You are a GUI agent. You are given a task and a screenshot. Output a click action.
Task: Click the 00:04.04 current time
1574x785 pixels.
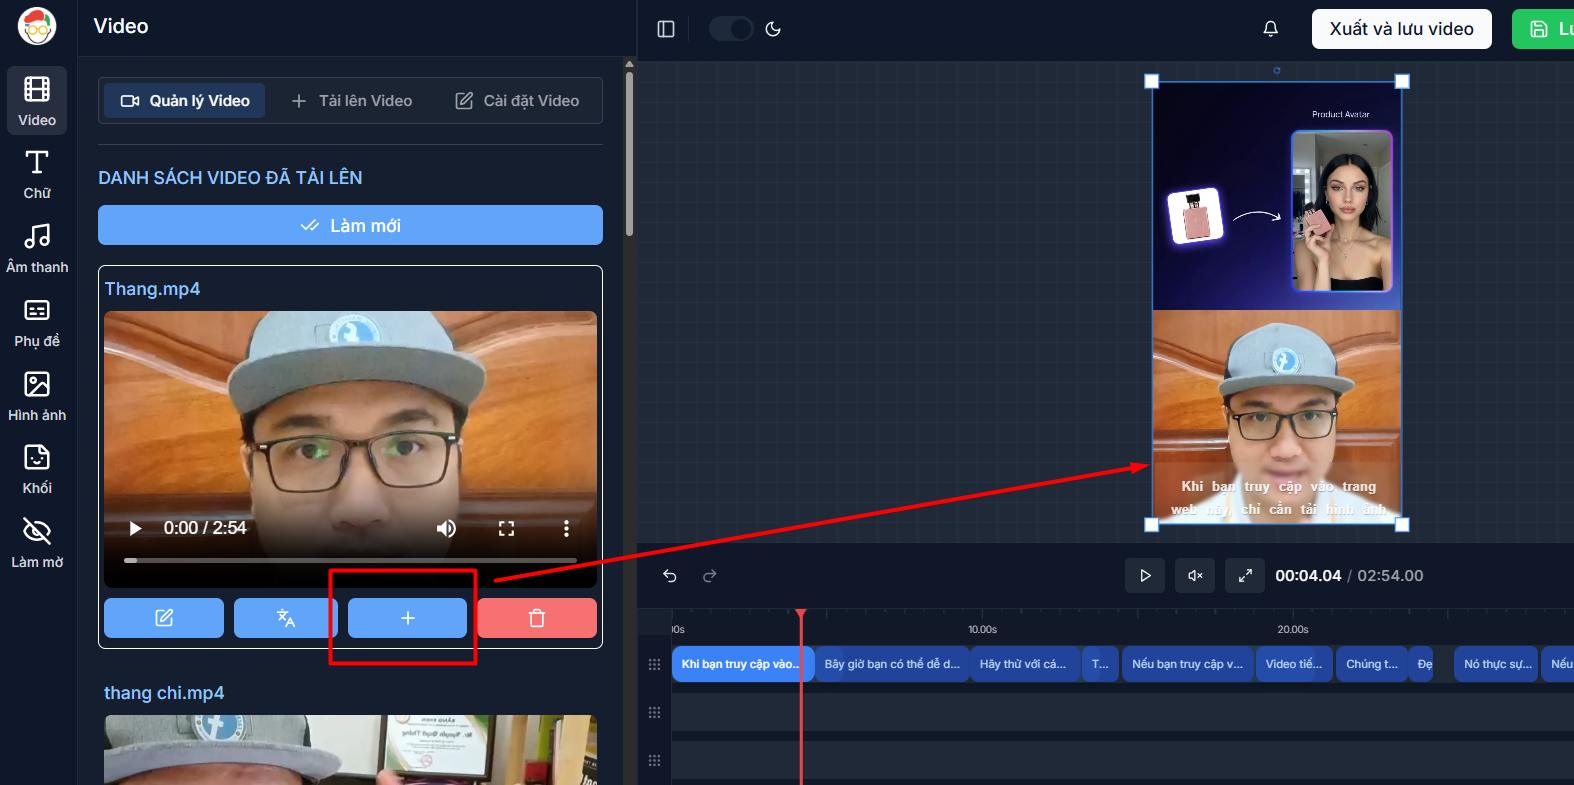tap(1308, 576)
